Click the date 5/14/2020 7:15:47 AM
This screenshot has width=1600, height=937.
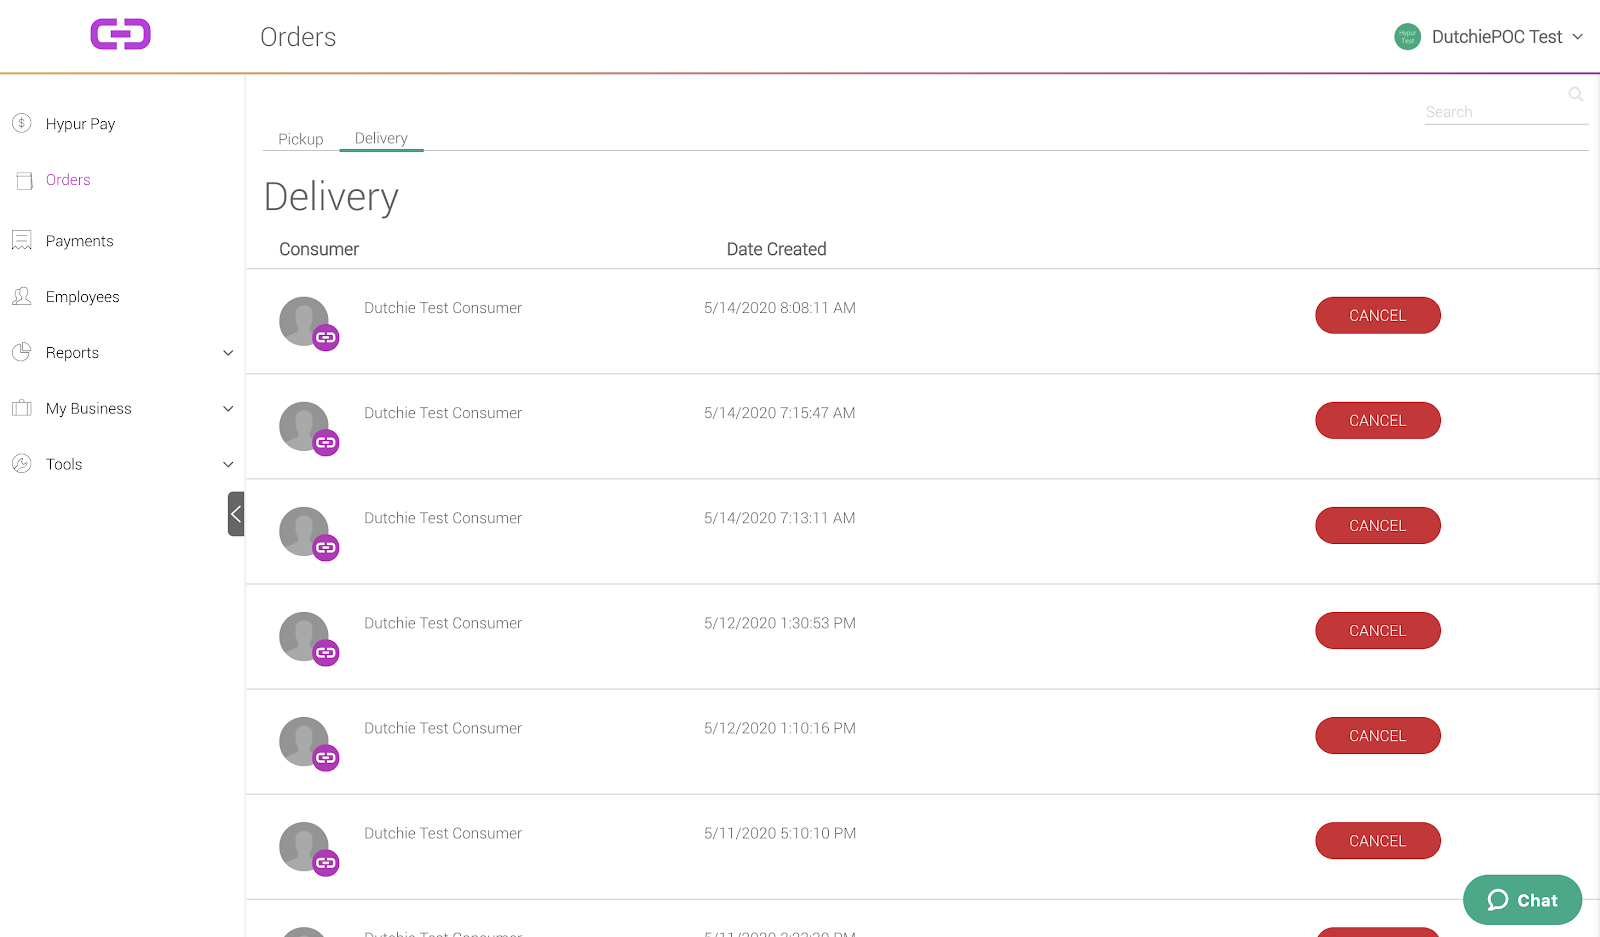780,413
